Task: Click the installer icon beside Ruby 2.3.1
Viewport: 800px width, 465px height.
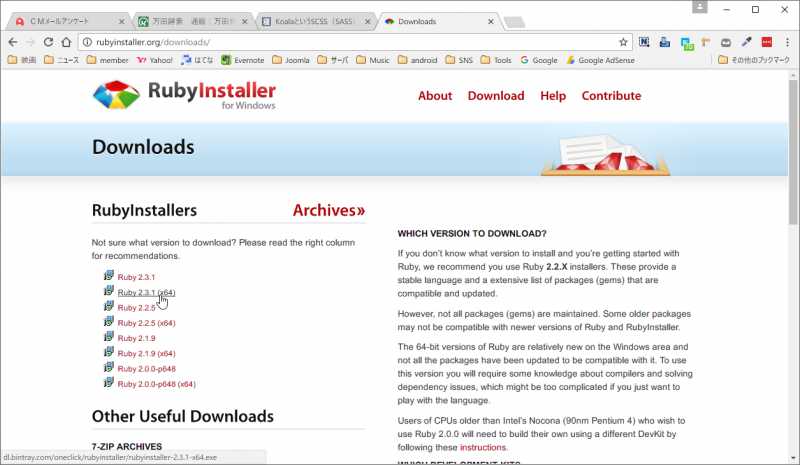Action: [109, 276]
